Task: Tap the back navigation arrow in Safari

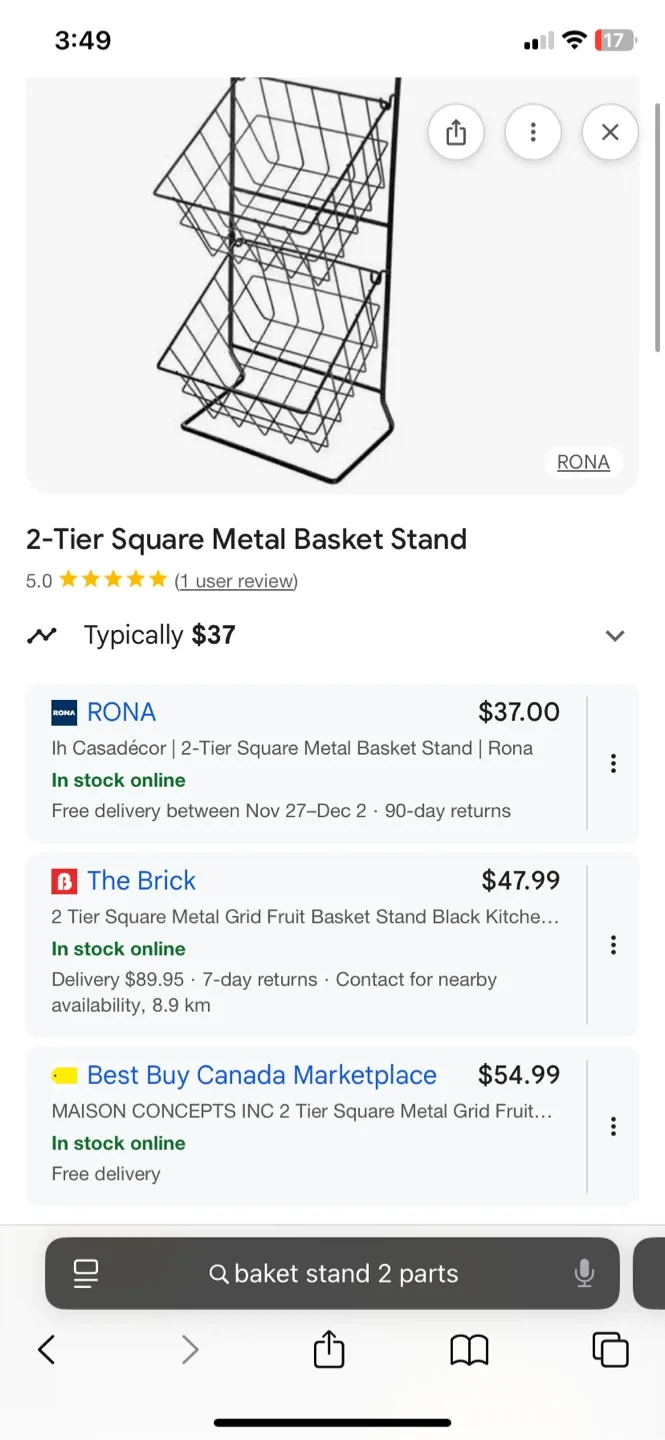Action: click(x=46, y=1349)
